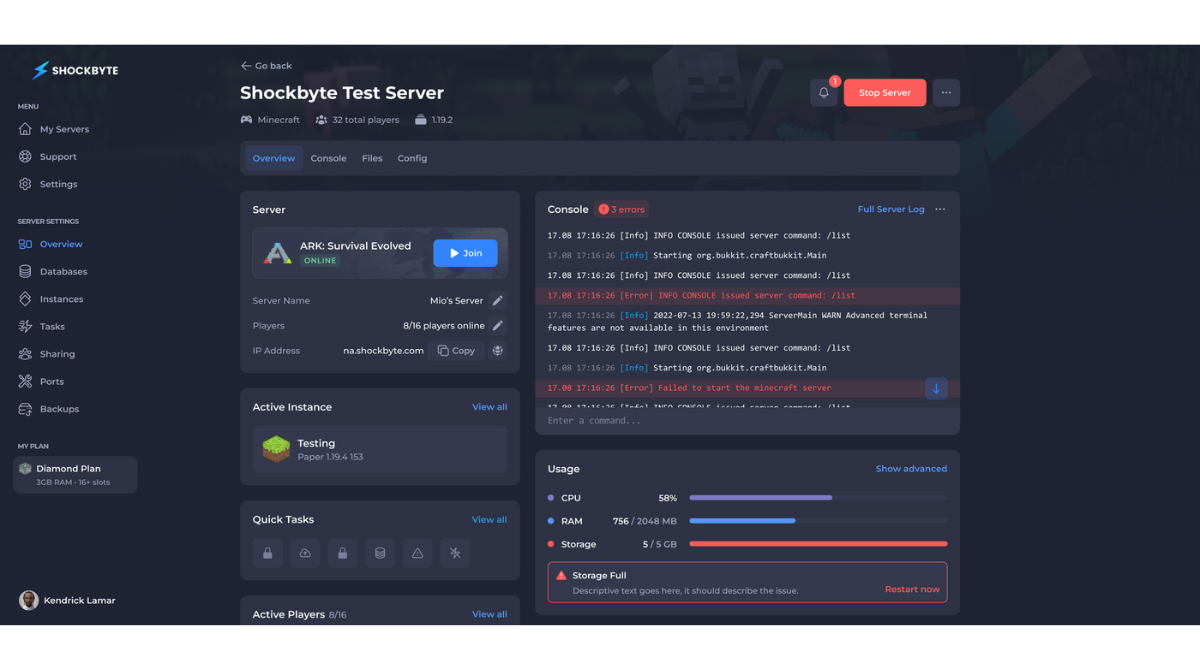Click the grass block instance icon
1200x670 pixels.
coord(276,449)
